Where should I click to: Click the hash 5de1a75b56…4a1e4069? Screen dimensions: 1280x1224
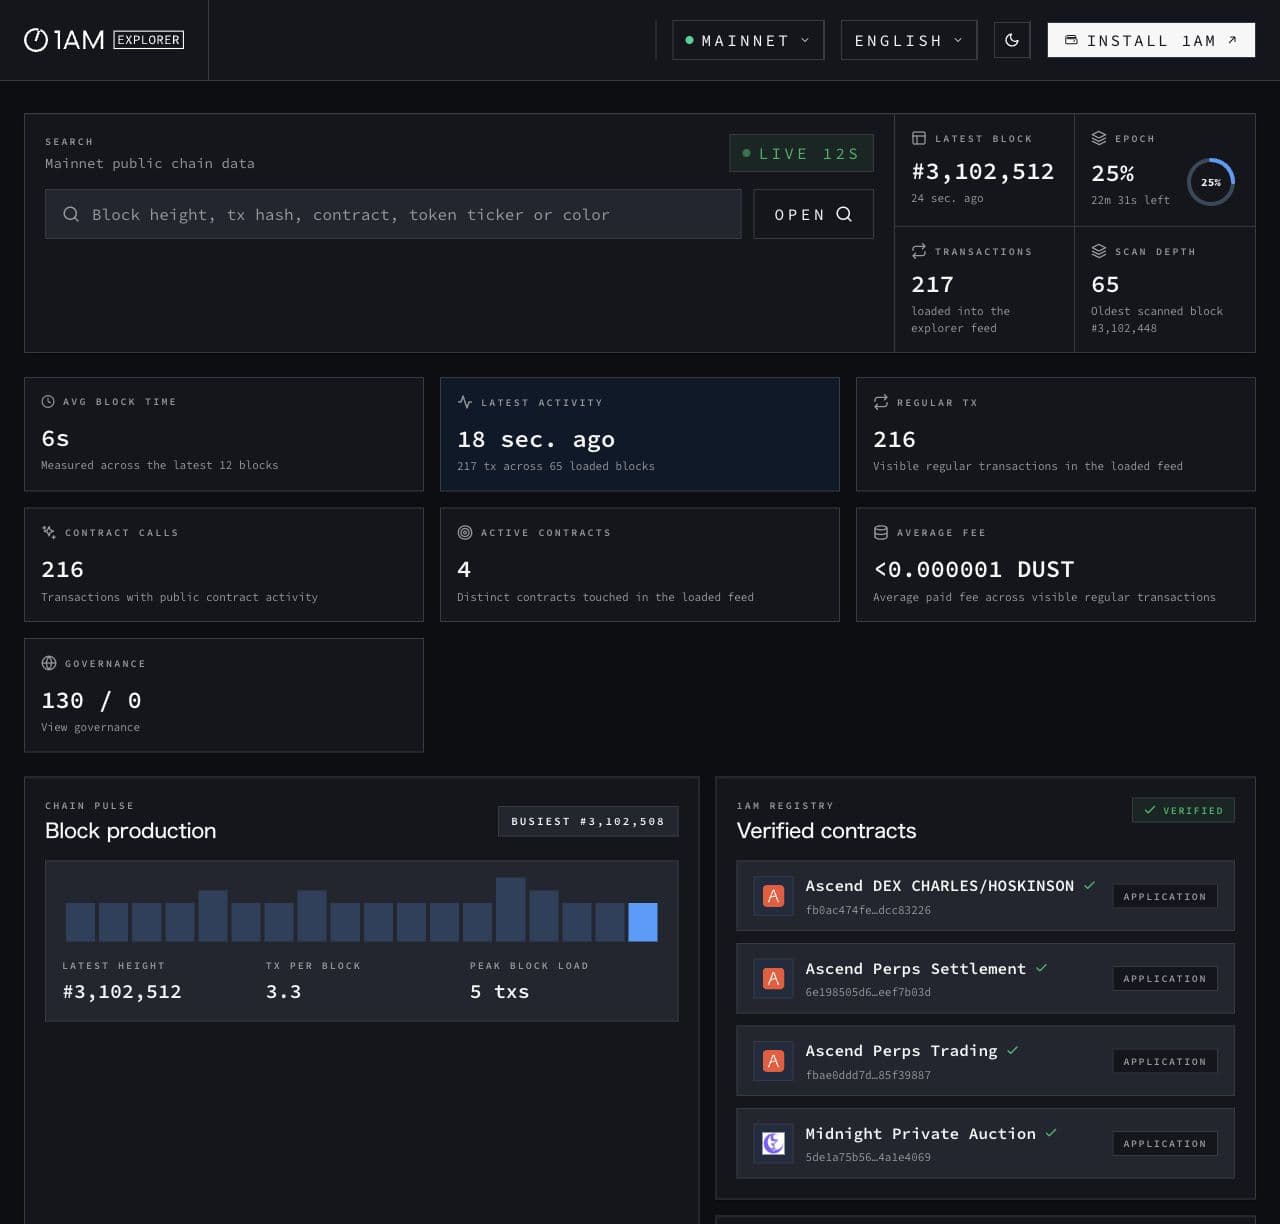868,1157
